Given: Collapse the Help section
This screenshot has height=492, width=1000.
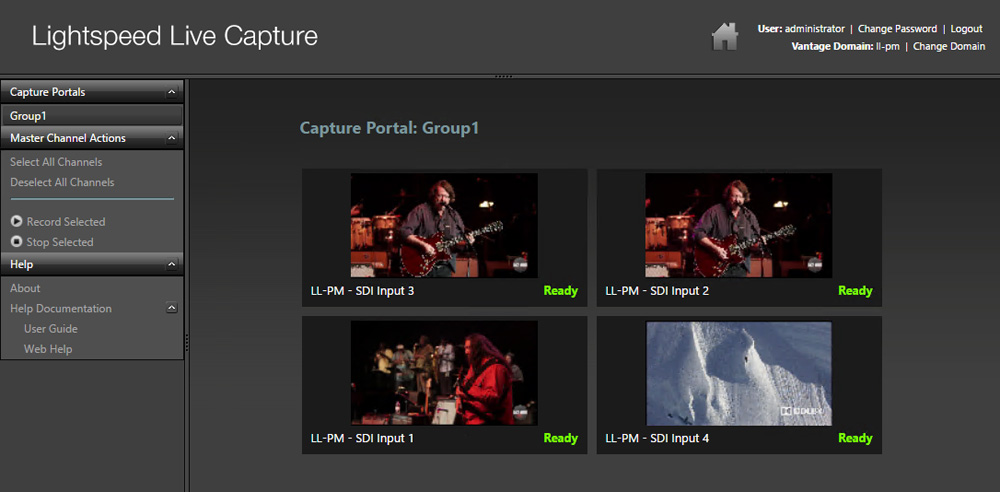Looking at the screenshot, I should 171,264.
